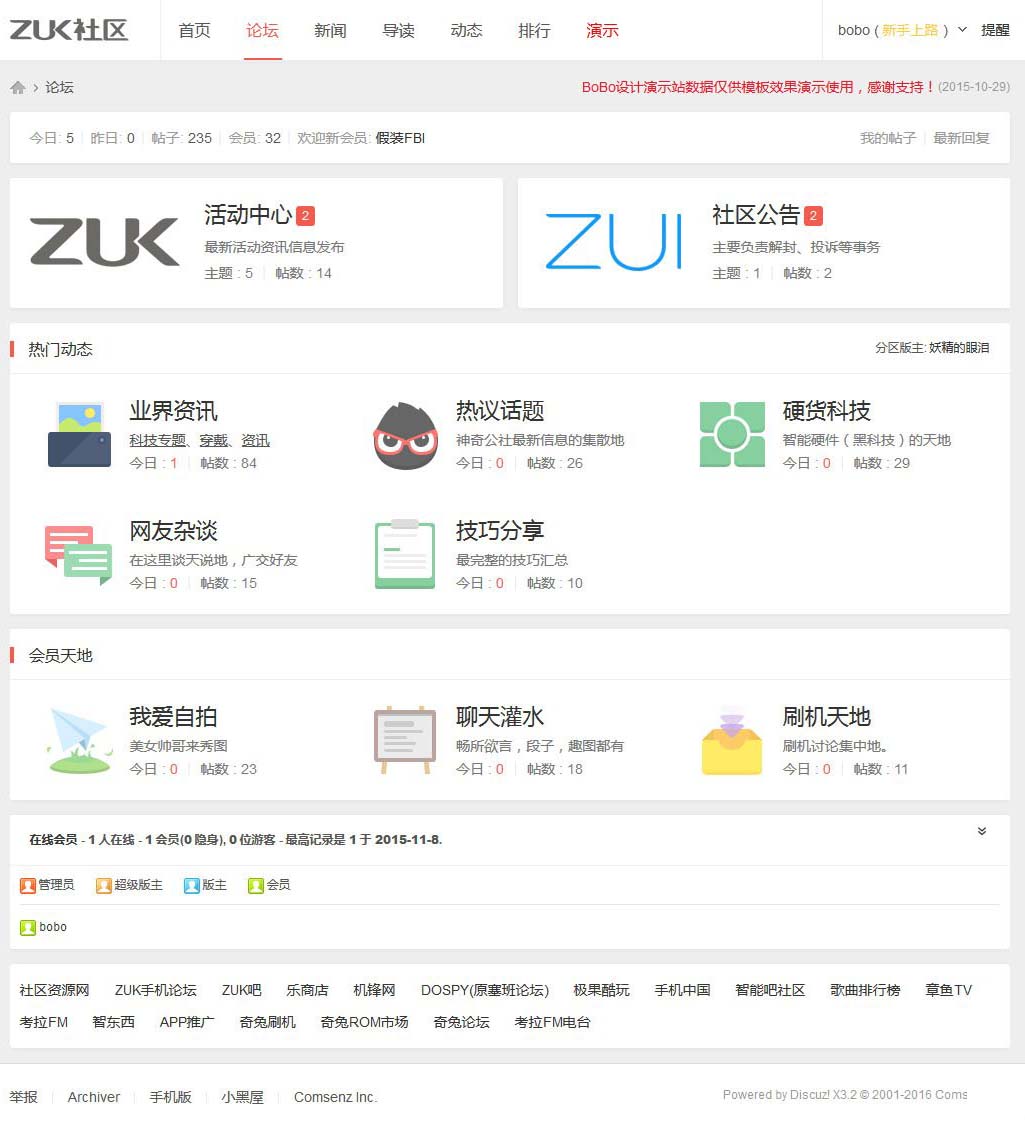Open moderator 妖精的眼泪 profile
The width and height of the screenshot is (1025, 1126).
tap(959, 348)
